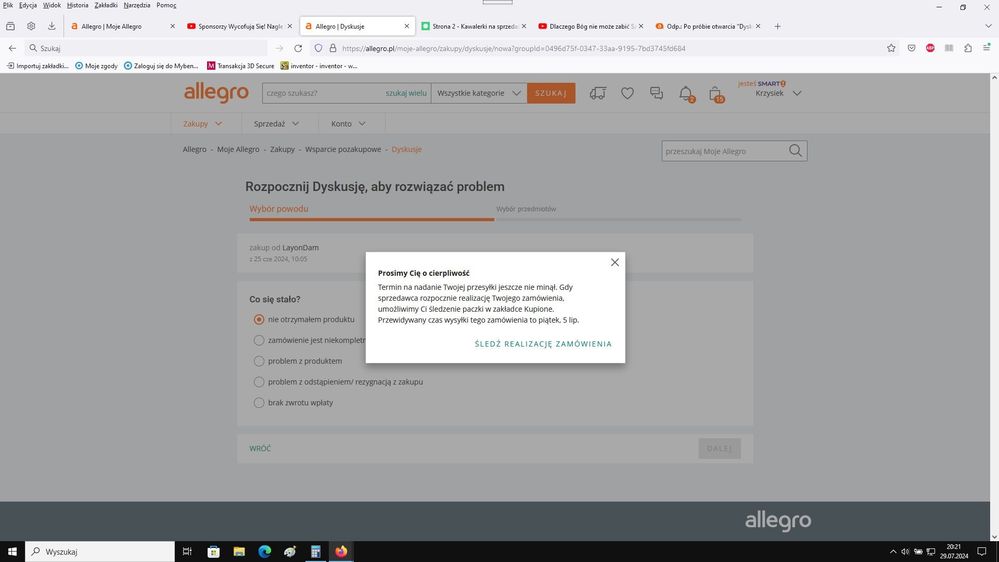Reload the page with browser refresh icon
The width and height of the screenshot is (999, 562).
(x=298, y=48)
